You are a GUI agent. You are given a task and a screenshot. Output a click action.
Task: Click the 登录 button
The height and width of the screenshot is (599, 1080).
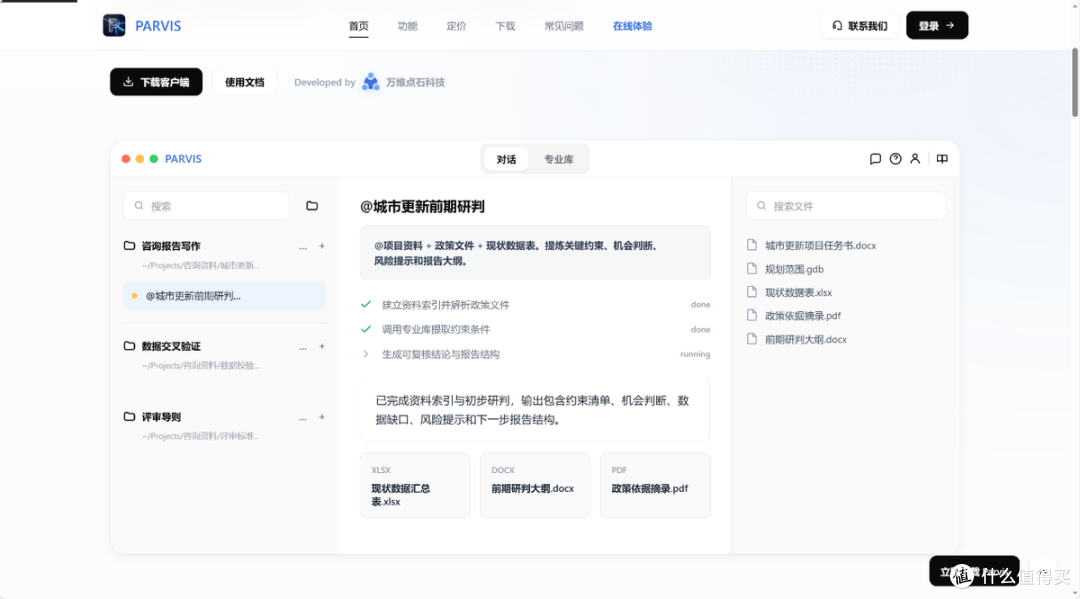point(937,25)
